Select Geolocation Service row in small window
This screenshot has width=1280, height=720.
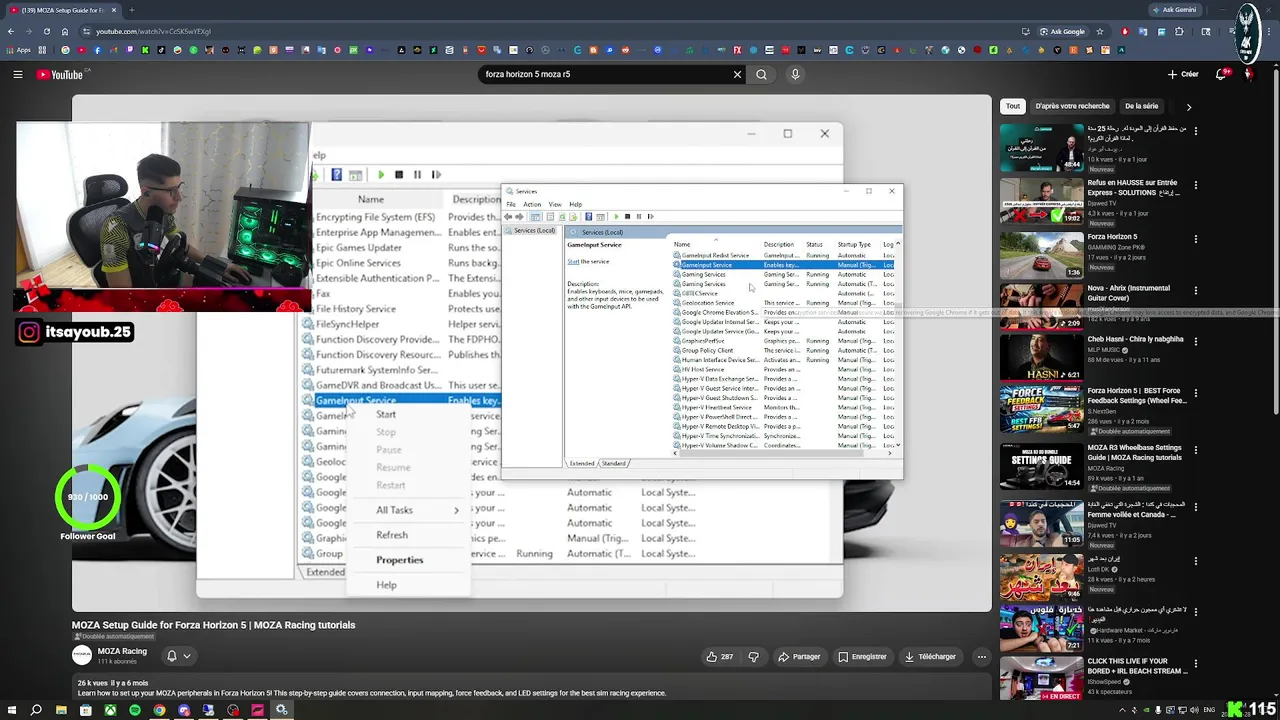coord(782,303)
